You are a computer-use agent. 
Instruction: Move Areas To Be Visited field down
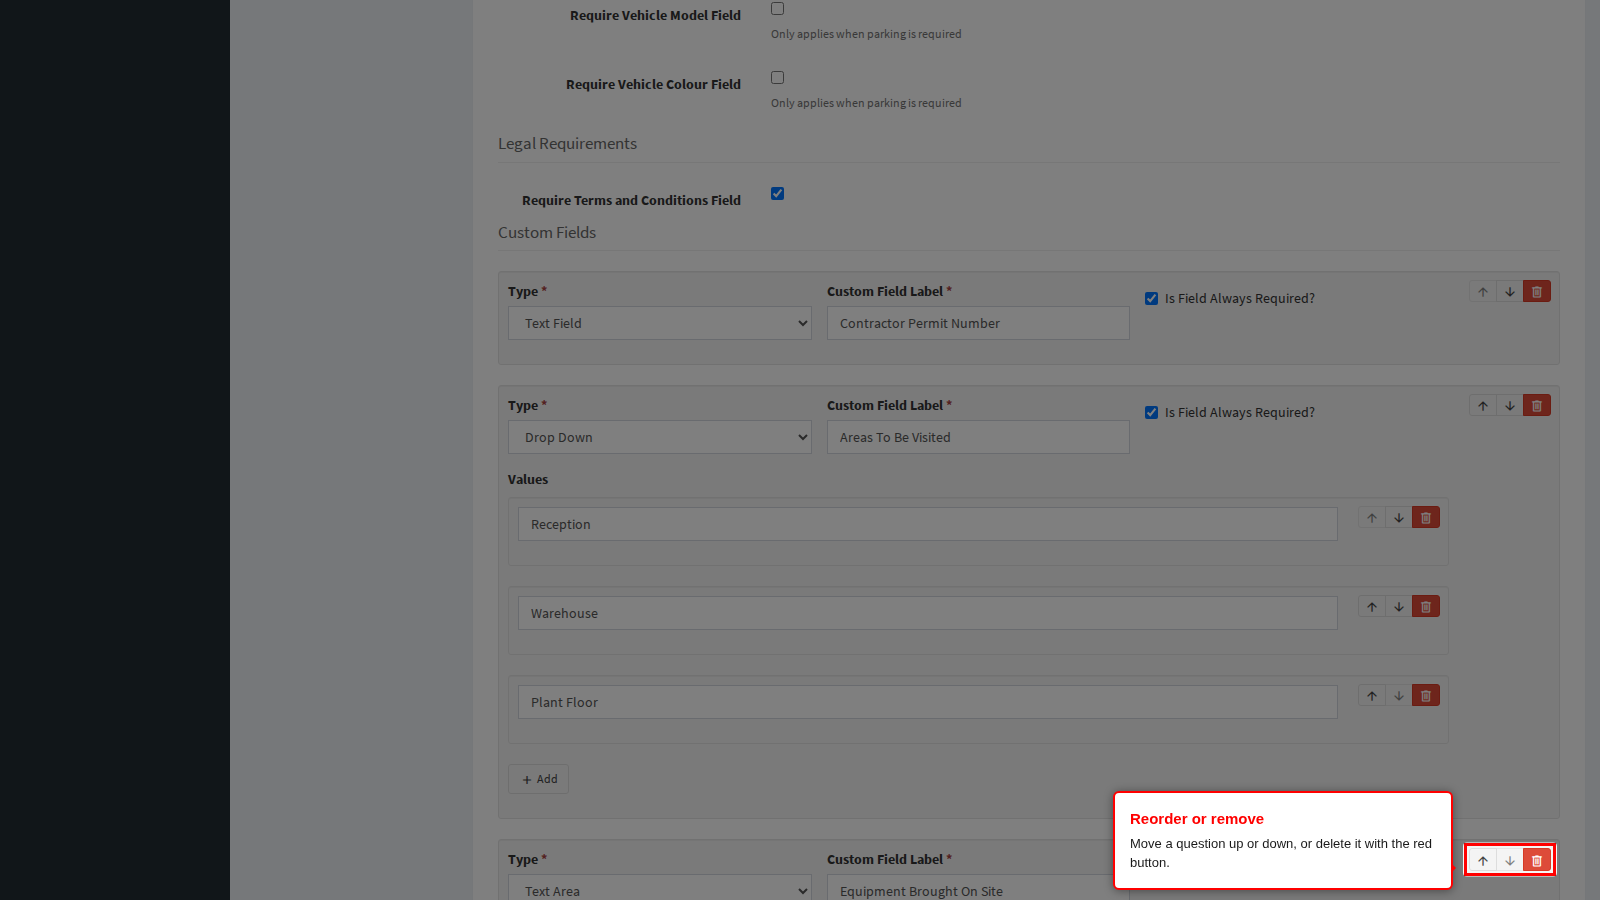(x=1510, y=406)
